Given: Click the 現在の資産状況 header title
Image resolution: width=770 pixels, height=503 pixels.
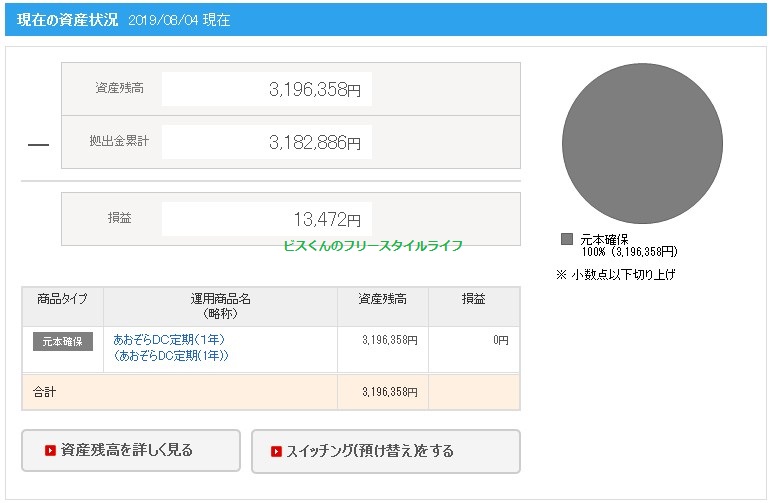Looking at the screenshot, I should pos(68,20).
